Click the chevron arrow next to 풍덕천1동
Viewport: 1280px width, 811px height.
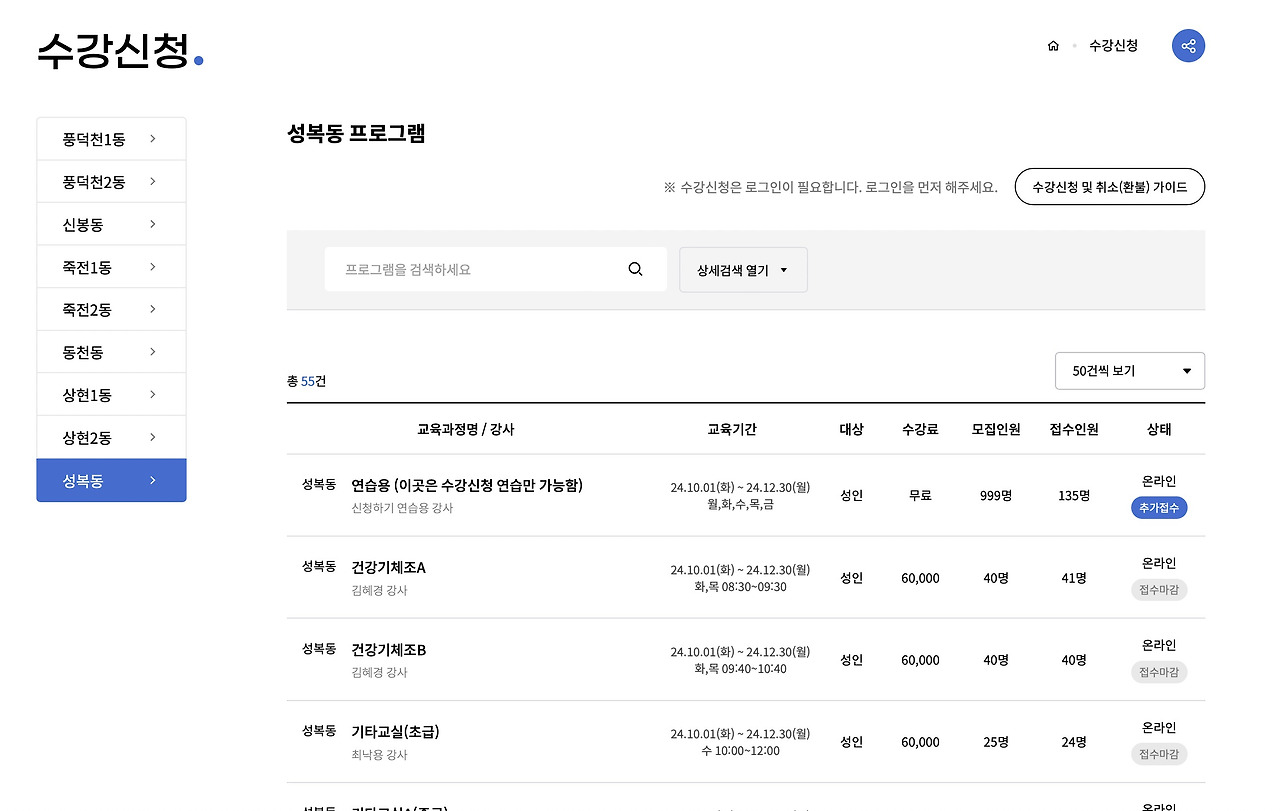(152, 138)
